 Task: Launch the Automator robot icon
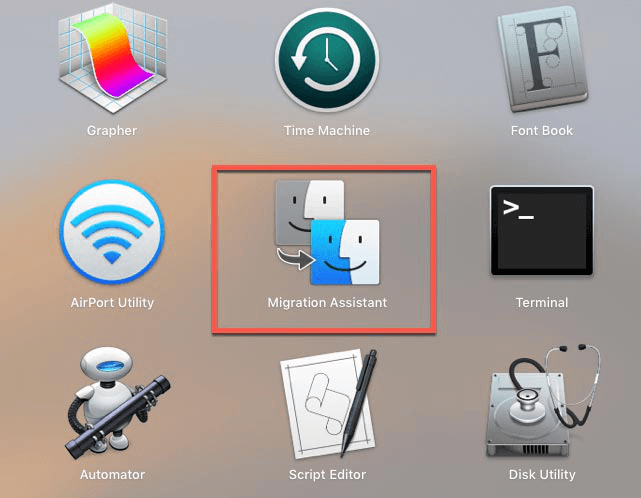(117, 404)
